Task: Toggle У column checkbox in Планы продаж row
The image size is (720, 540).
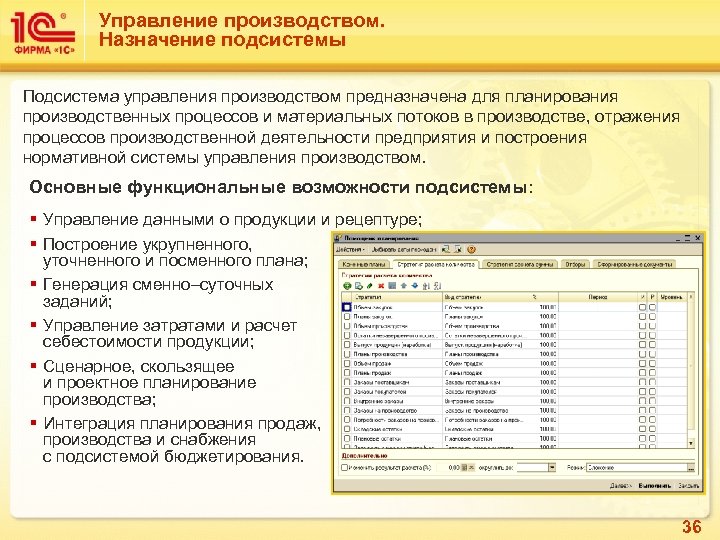Action: tap(642, 373)
